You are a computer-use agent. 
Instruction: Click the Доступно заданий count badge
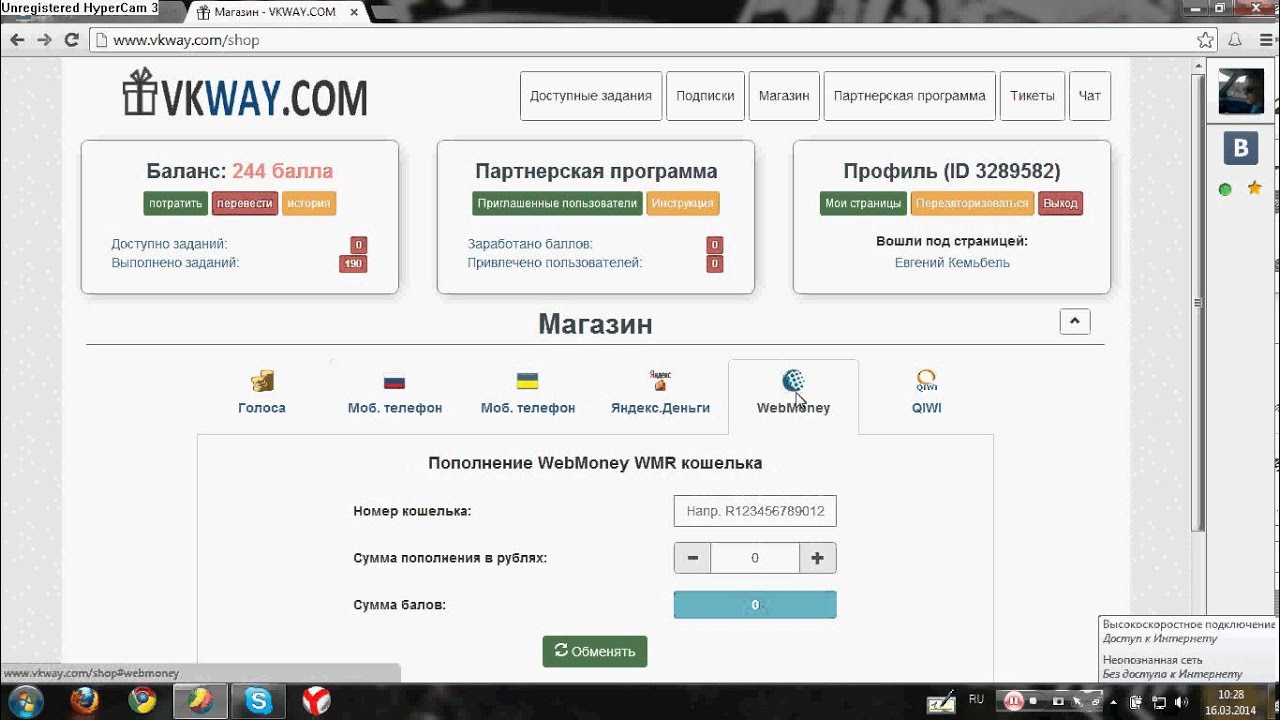[358, 245]
